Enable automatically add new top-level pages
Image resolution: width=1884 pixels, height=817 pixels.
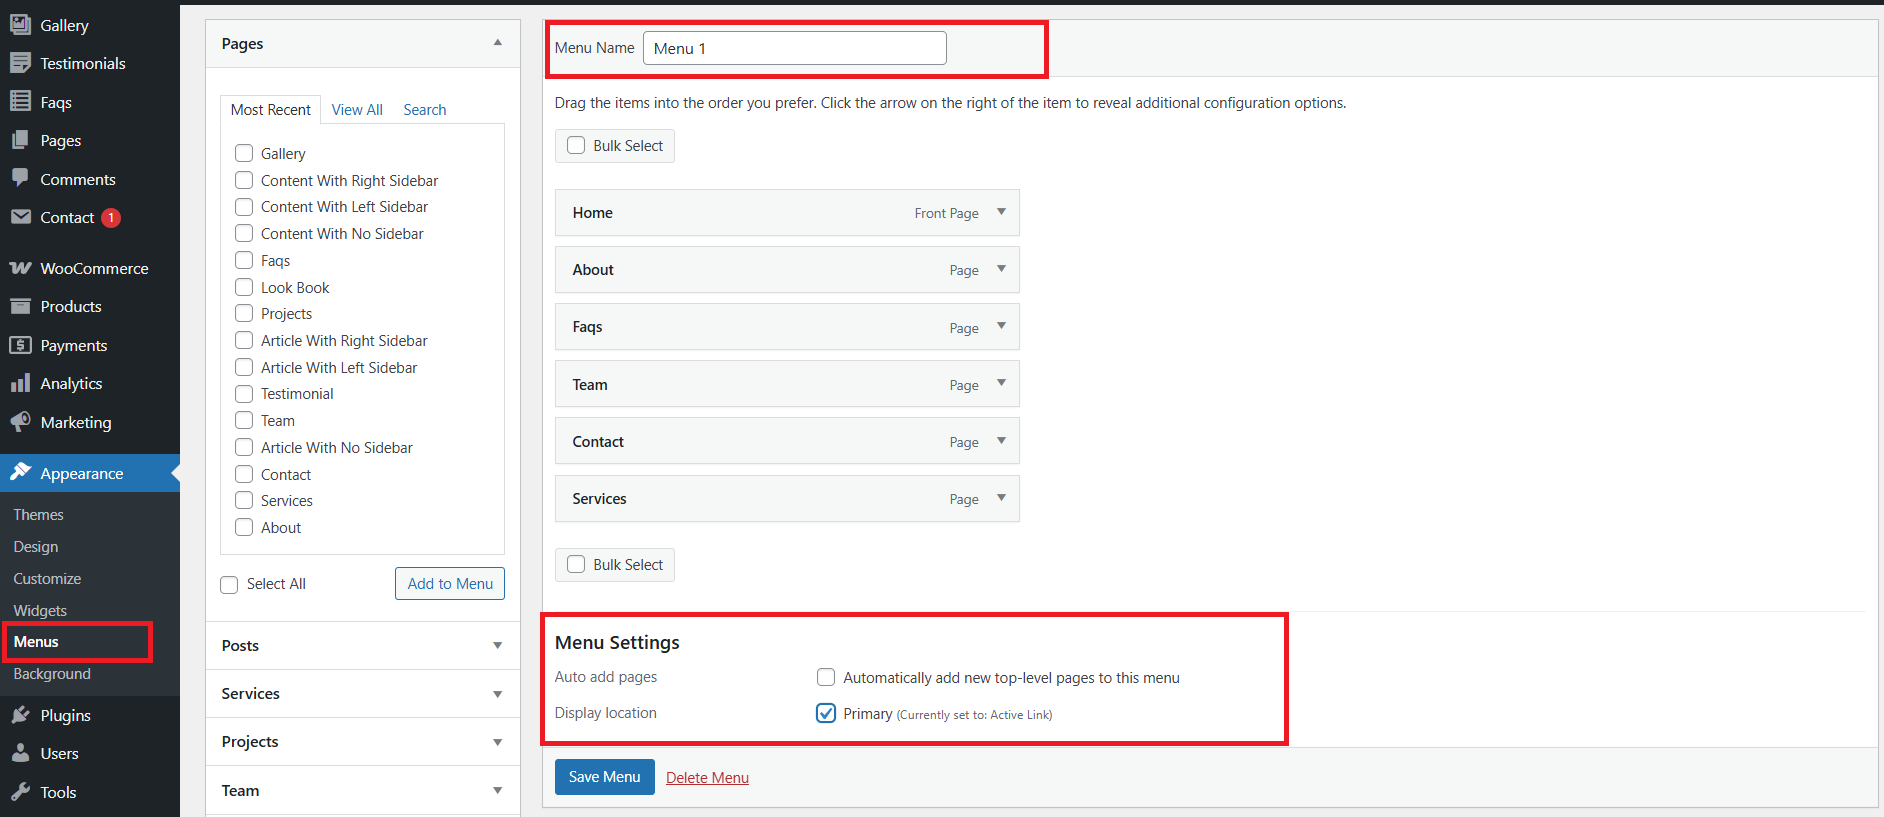pos(826,677)
